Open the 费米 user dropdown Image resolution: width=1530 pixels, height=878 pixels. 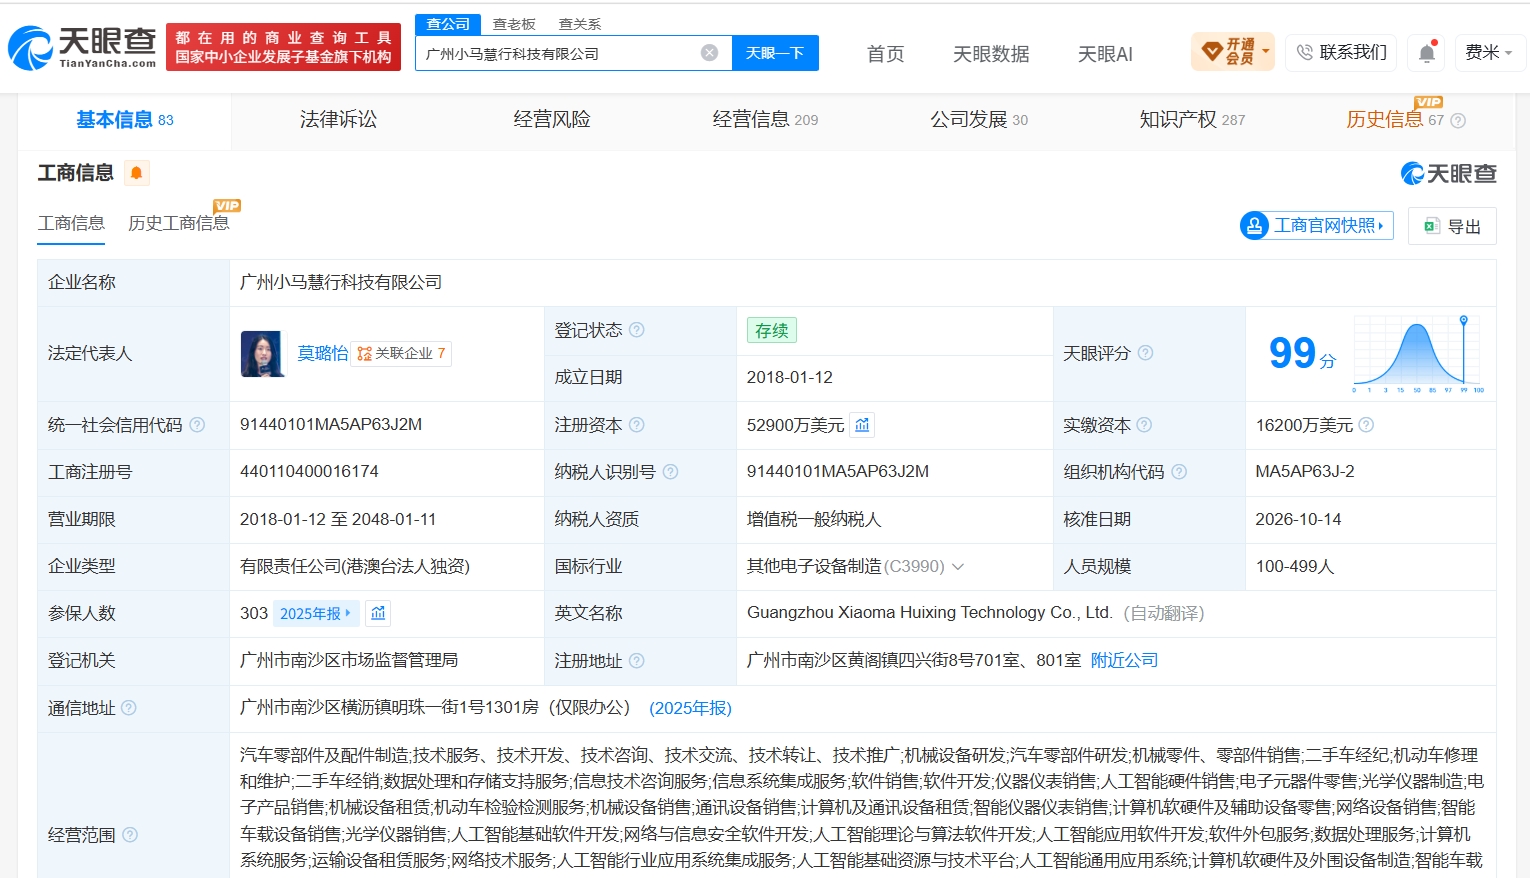click(x=1488, y=52)
